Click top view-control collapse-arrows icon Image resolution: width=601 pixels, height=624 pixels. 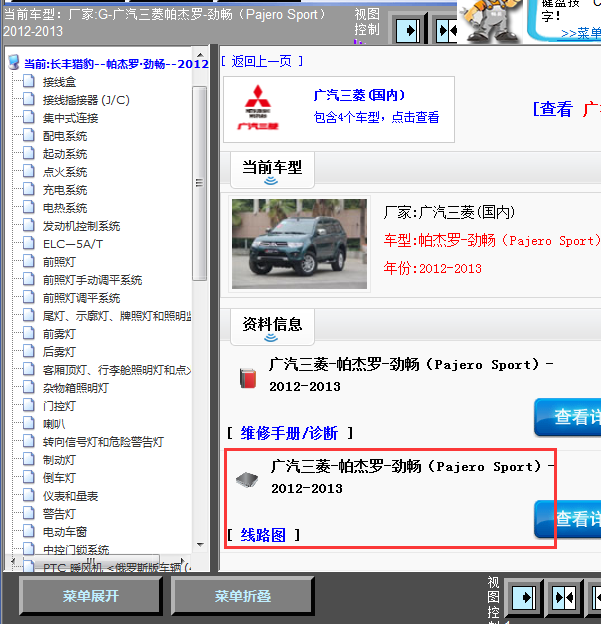(x=446, y=30)
